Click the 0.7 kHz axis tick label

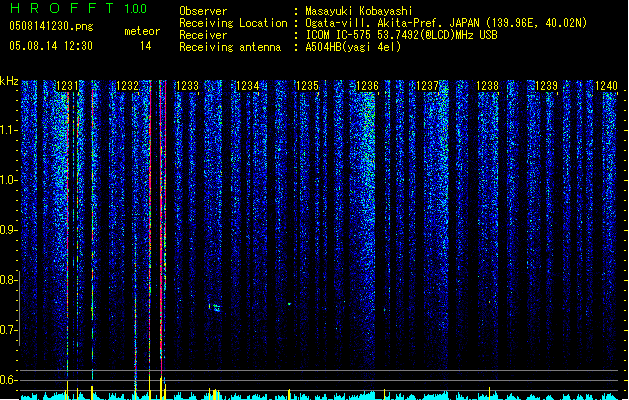[8, 330]
